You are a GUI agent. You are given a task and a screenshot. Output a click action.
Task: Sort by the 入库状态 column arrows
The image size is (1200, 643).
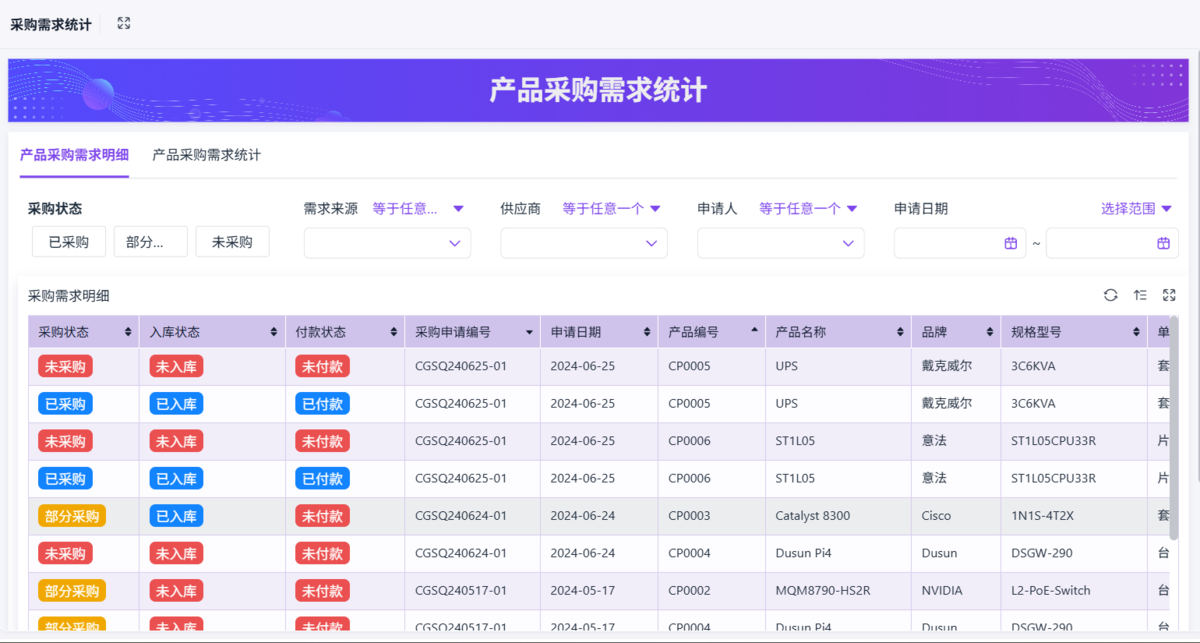click(x=274, y=332)
